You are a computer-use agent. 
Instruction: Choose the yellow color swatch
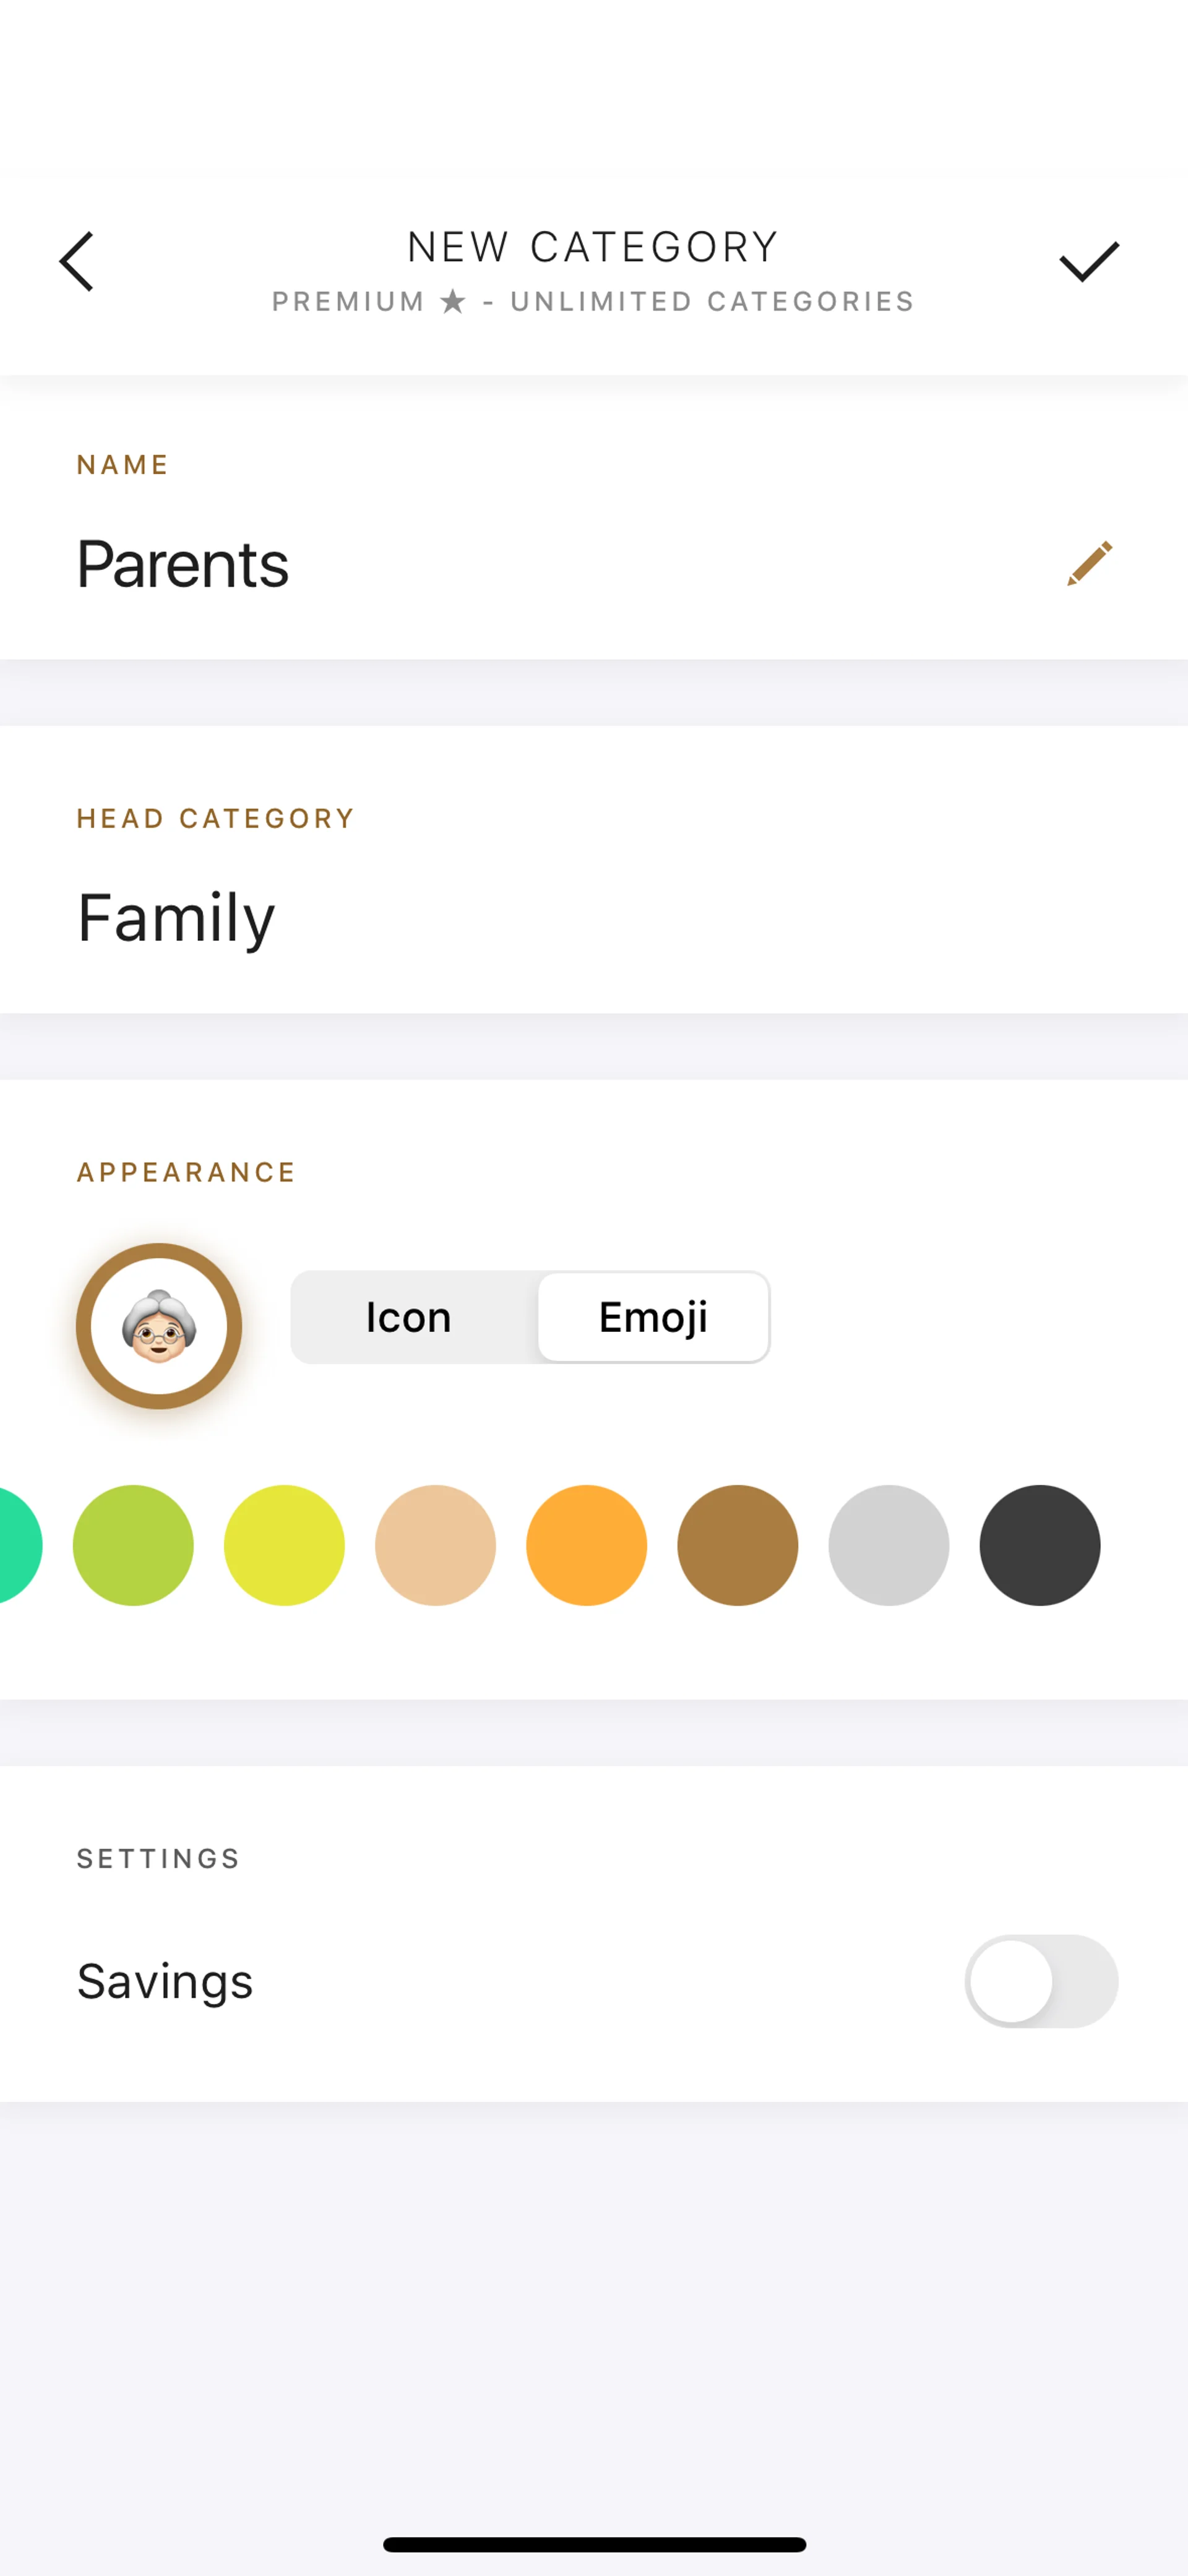[284, 1545]
